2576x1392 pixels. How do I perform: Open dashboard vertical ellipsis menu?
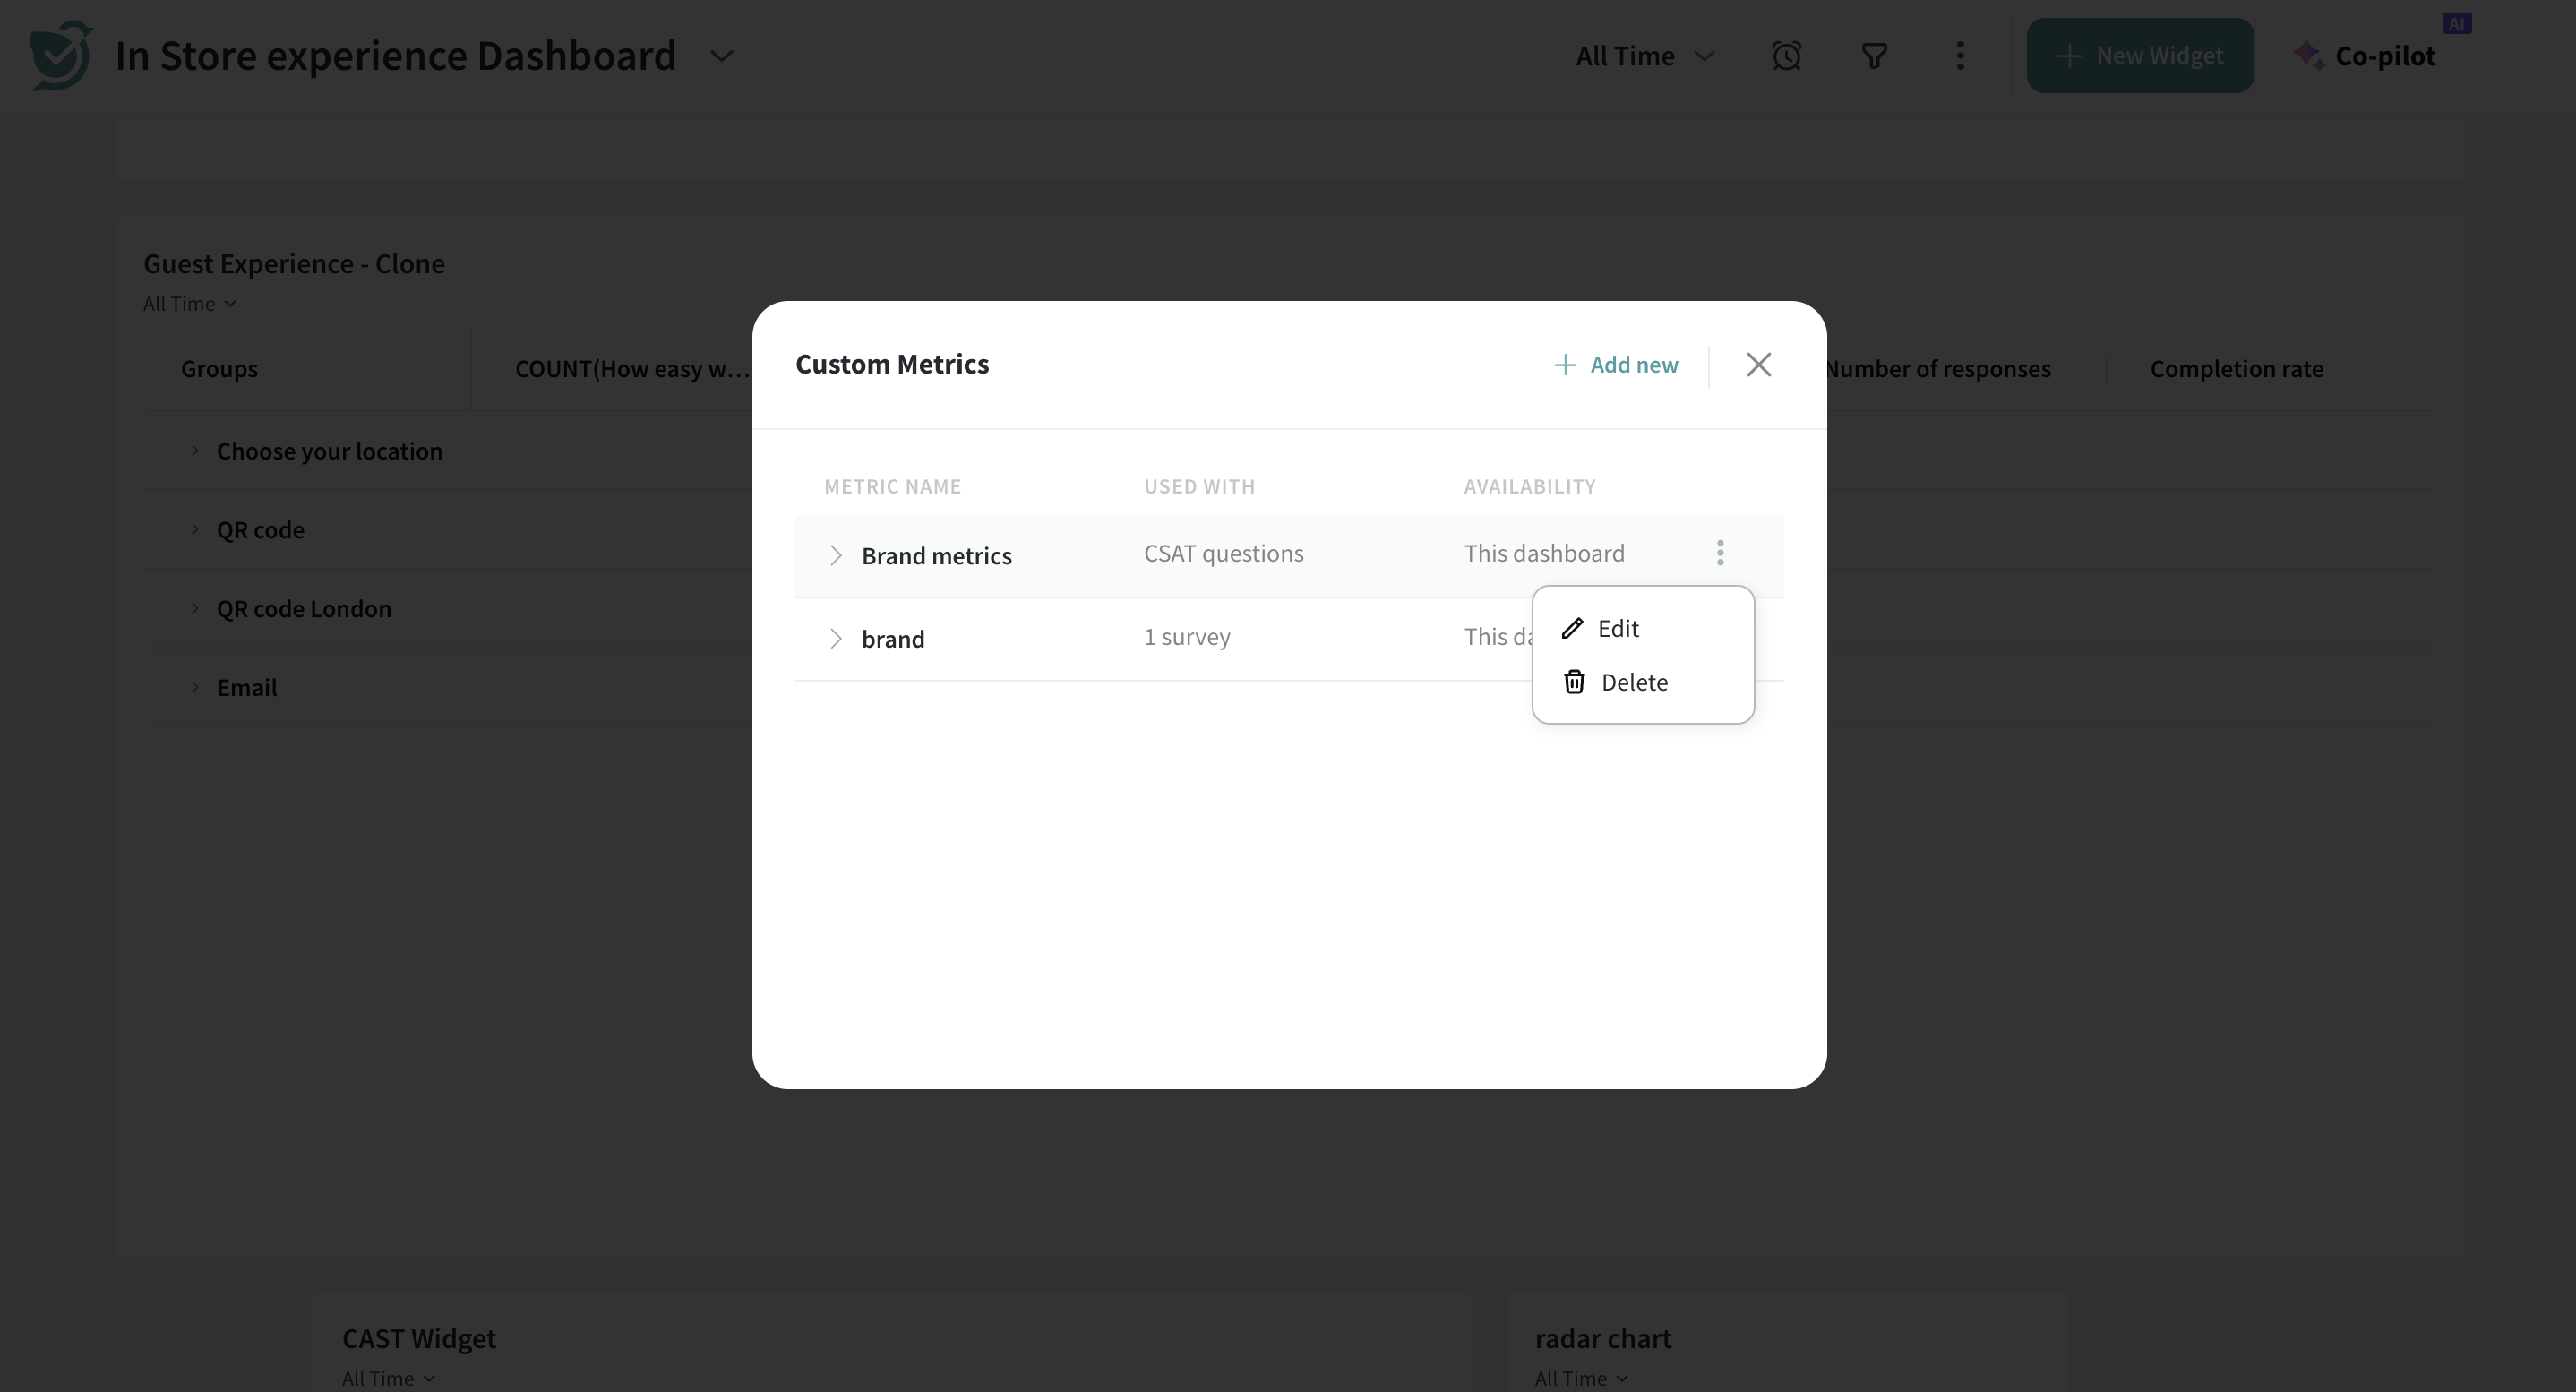(x=1960, y=56)
